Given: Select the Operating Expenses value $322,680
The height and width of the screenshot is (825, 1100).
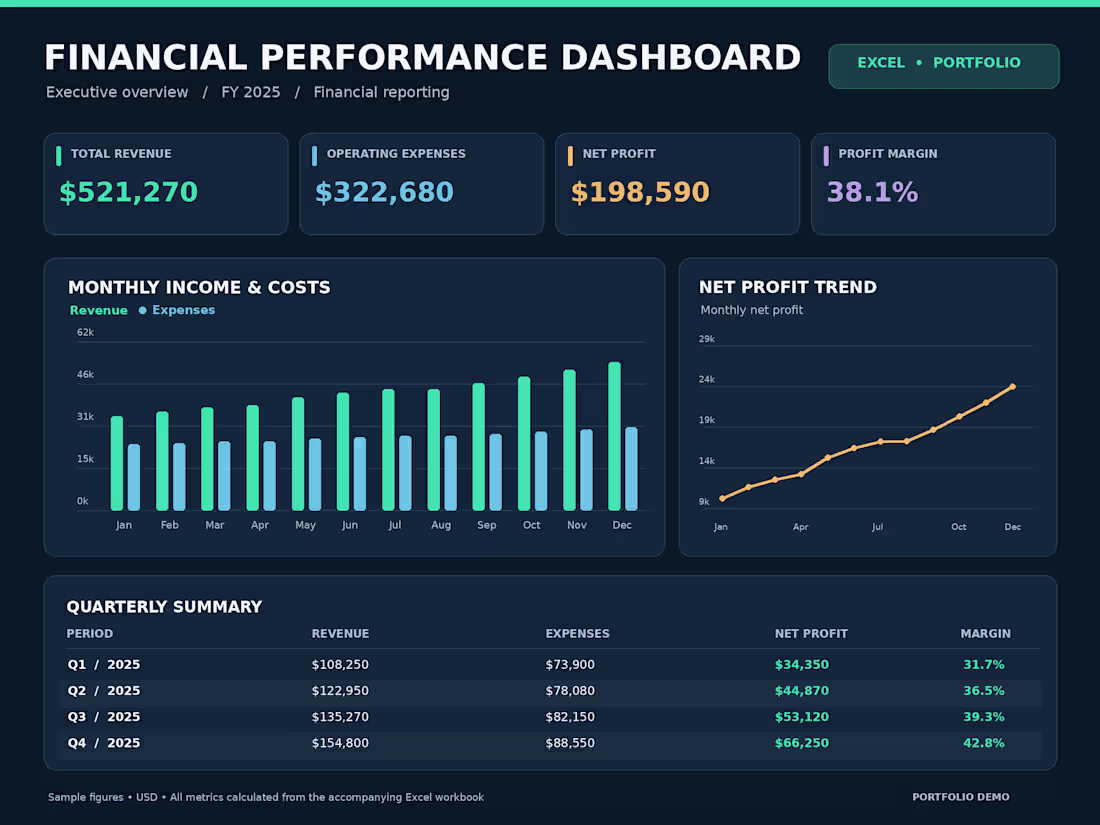Looking at the screenshot, I should (384, 192).
